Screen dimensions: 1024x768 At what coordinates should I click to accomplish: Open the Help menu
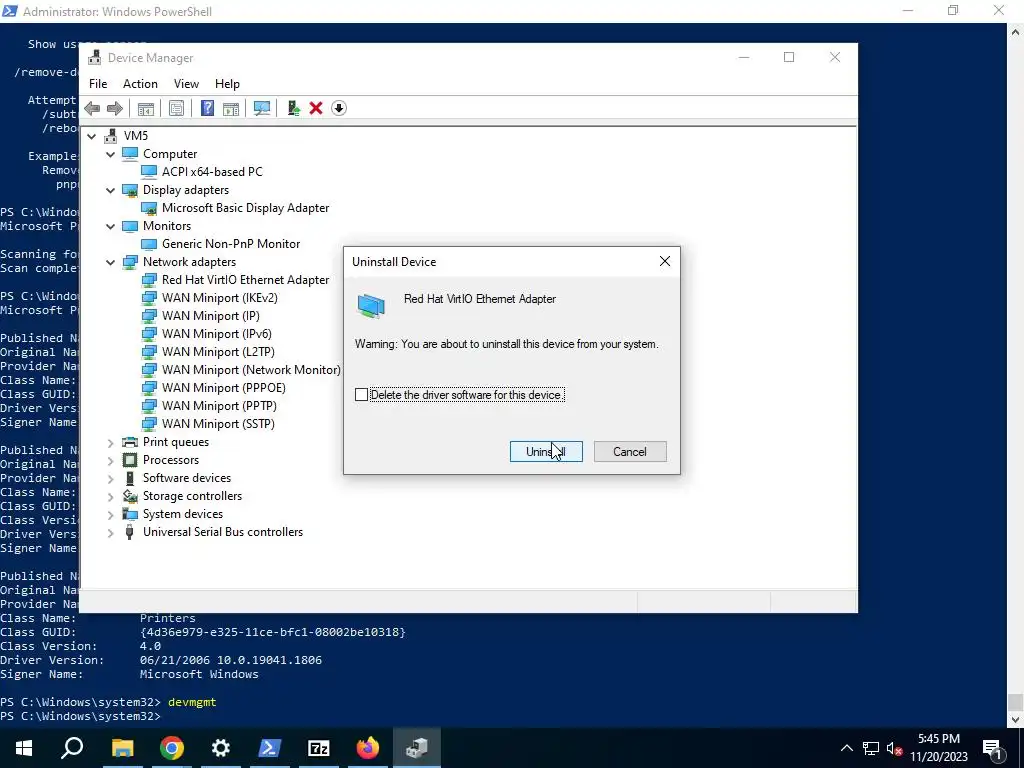point(227,84)
